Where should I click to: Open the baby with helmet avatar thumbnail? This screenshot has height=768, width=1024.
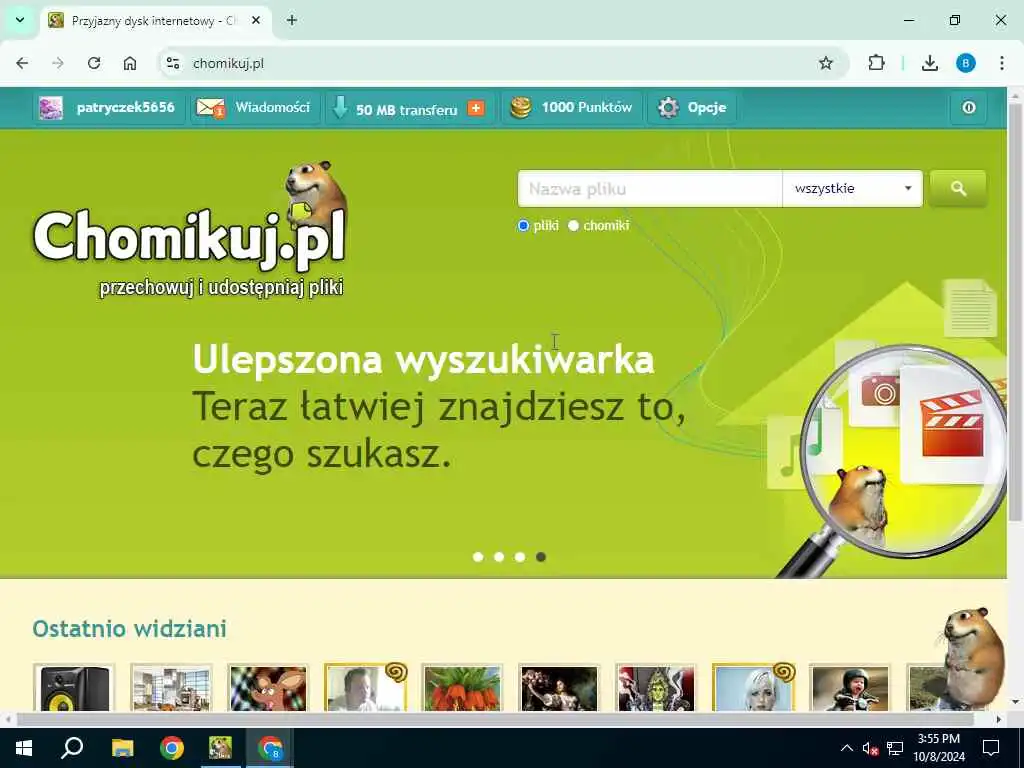pos(850,688)
